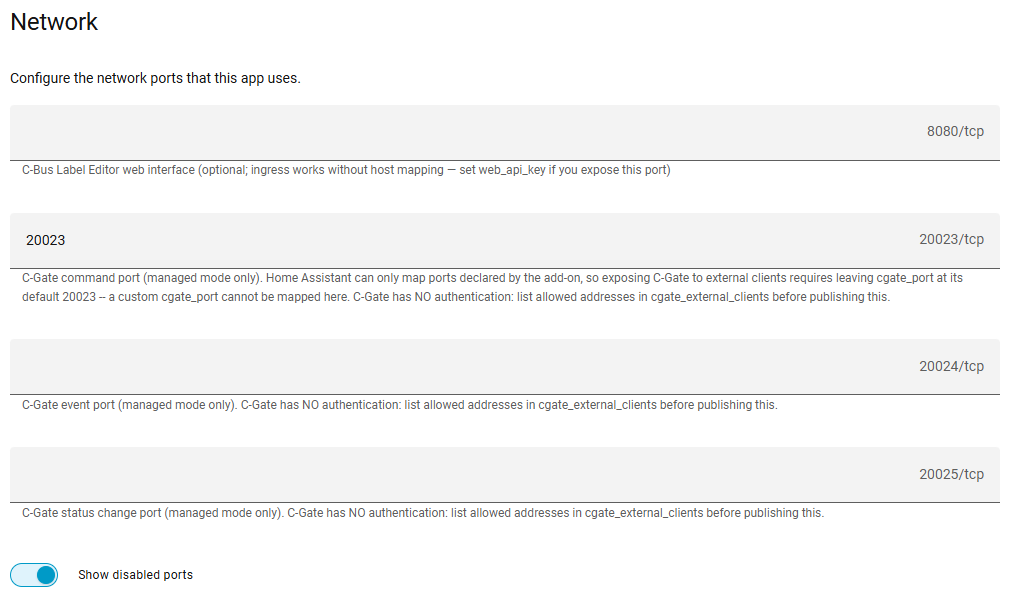Click 'Configure the network ports' subtitle text
1014x593 pixels.
click(x=155, y=78)
